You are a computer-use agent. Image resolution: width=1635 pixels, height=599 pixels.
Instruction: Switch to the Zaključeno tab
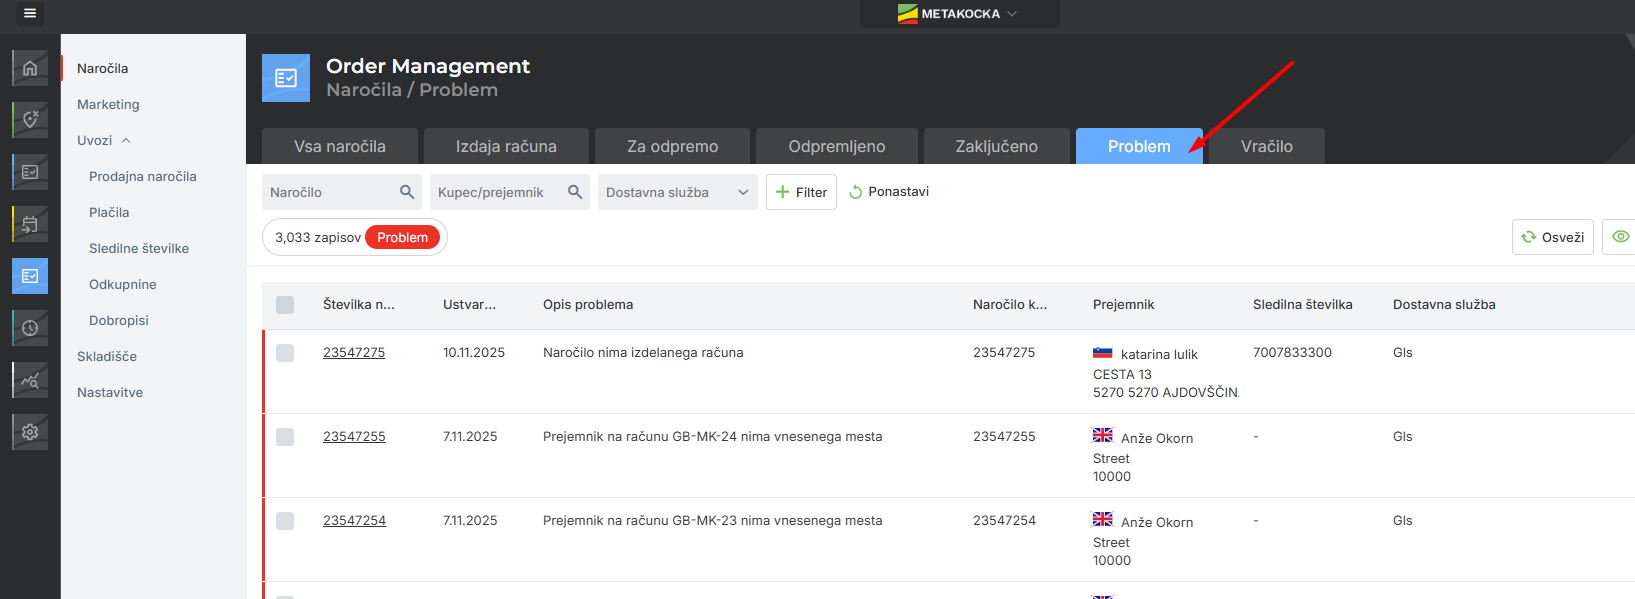pyautogui.click(x=997, y=146)
